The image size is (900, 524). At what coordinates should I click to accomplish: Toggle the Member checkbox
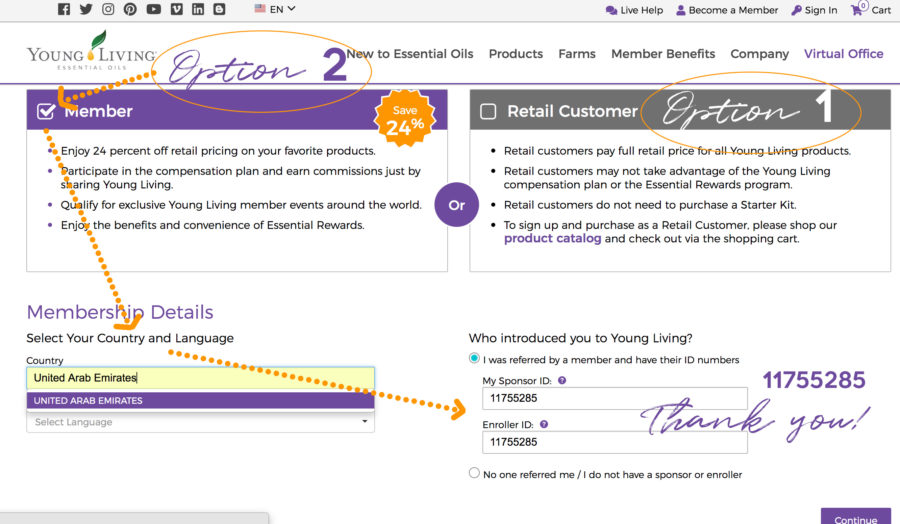45,111
